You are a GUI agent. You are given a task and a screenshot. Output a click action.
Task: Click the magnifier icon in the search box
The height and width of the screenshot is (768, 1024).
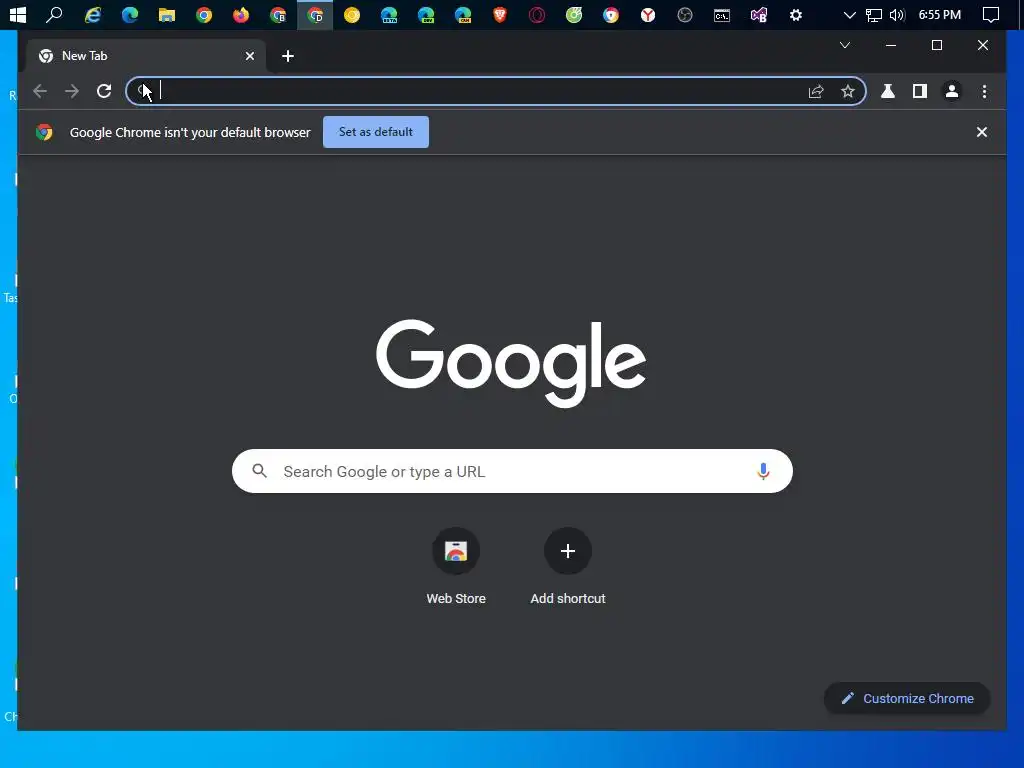pyautogui.click(x=259, y=471)
